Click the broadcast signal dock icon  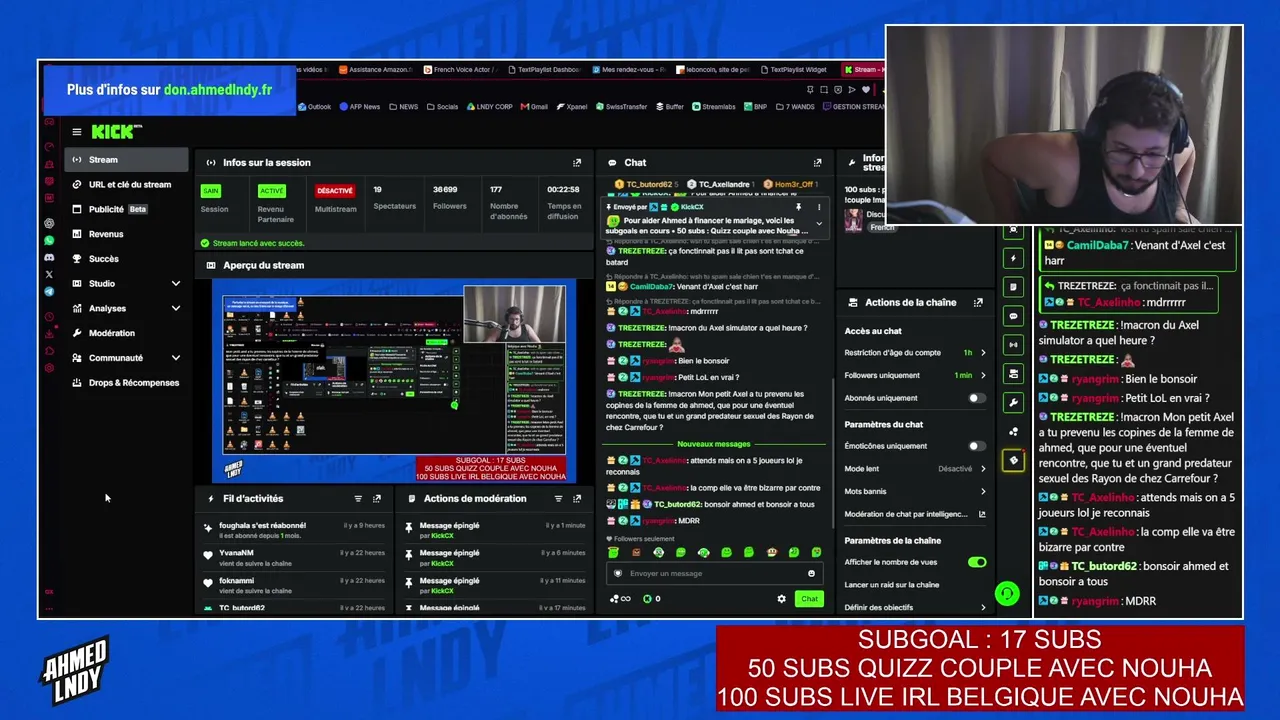pyautogui.click(x=1013, y=345)
